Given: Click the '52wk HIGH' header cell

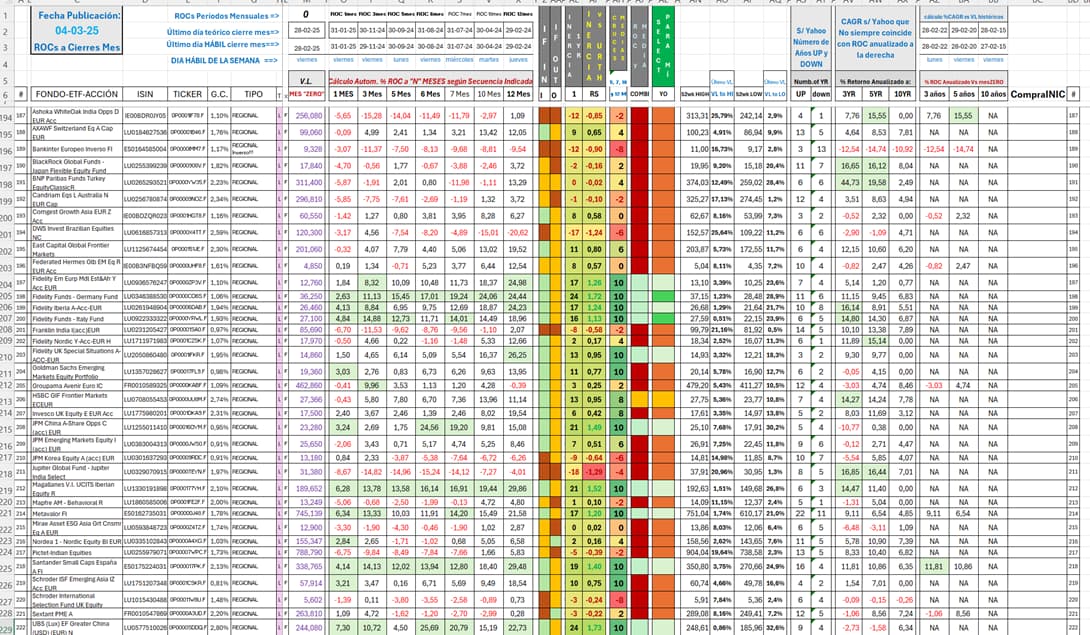Looking at the screenshot, I should 694,94.
